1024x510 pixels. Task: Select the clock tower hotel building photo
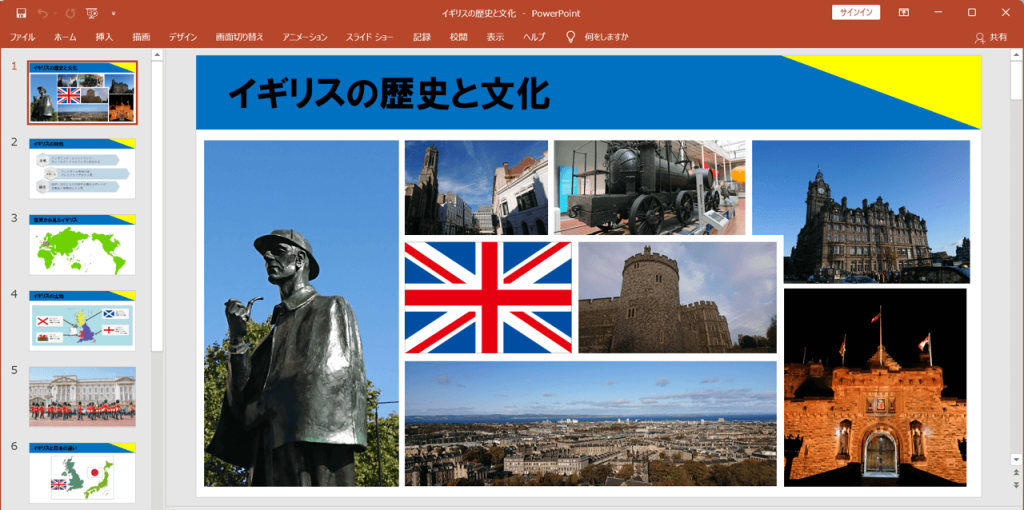tap(861, 212)
